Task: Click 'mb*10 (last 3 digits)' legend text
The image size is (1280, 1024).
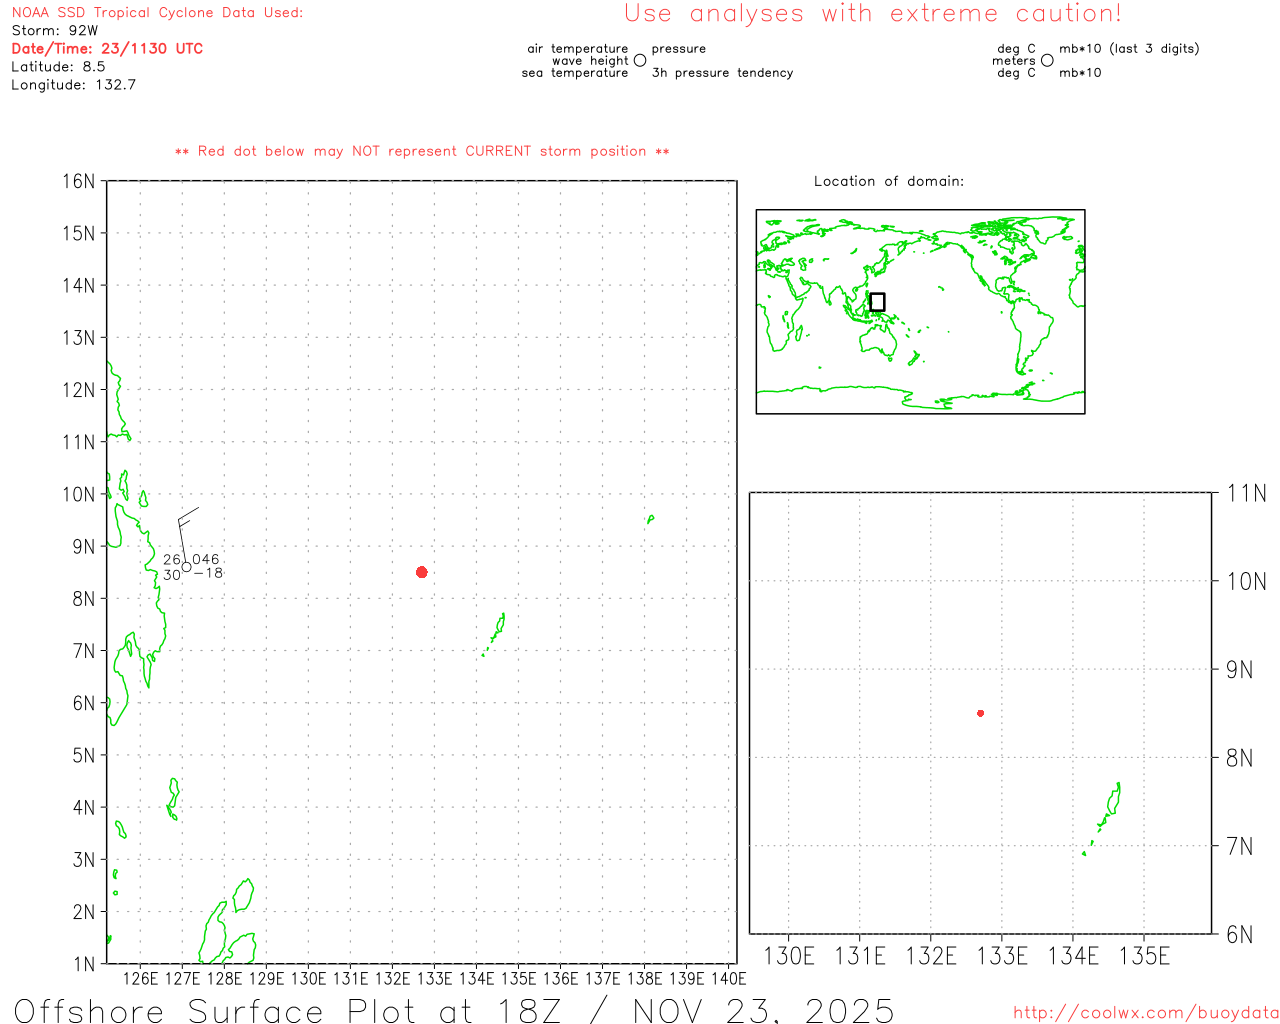Action: [1129, 49]
